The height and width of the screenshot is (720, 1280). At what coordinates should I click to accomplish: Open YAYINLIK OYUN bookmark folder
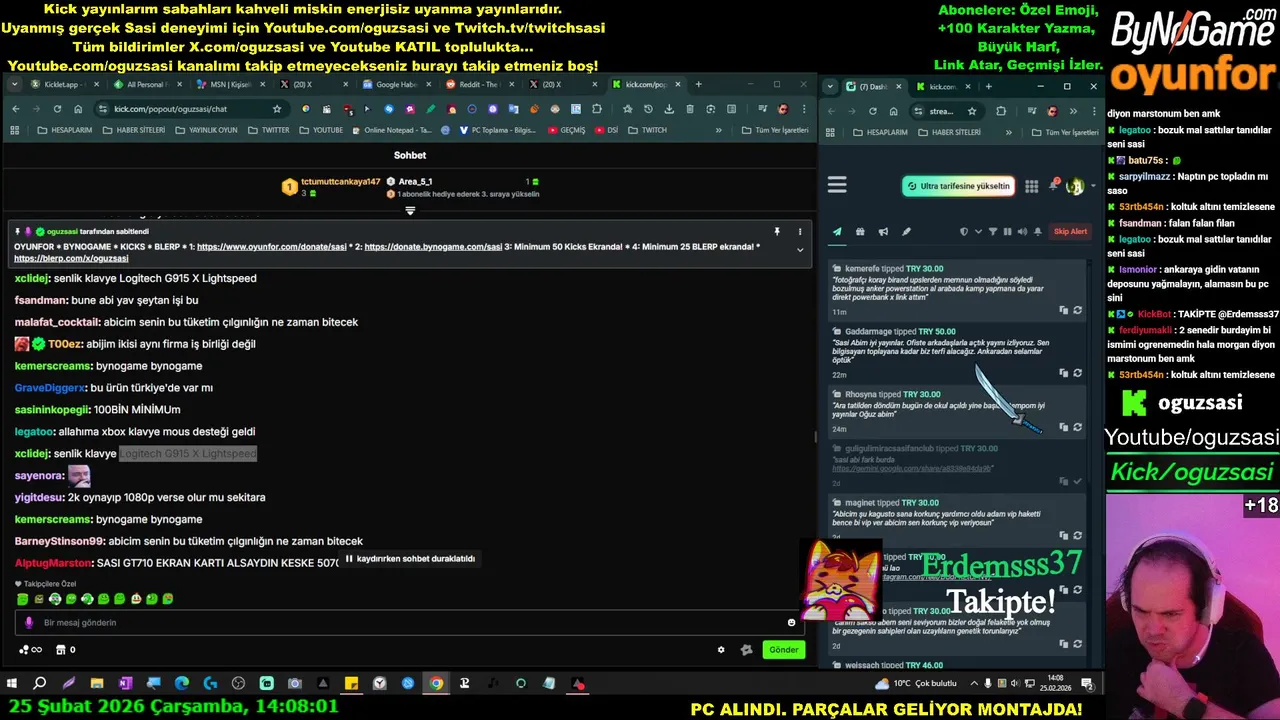tap(205, 130)
